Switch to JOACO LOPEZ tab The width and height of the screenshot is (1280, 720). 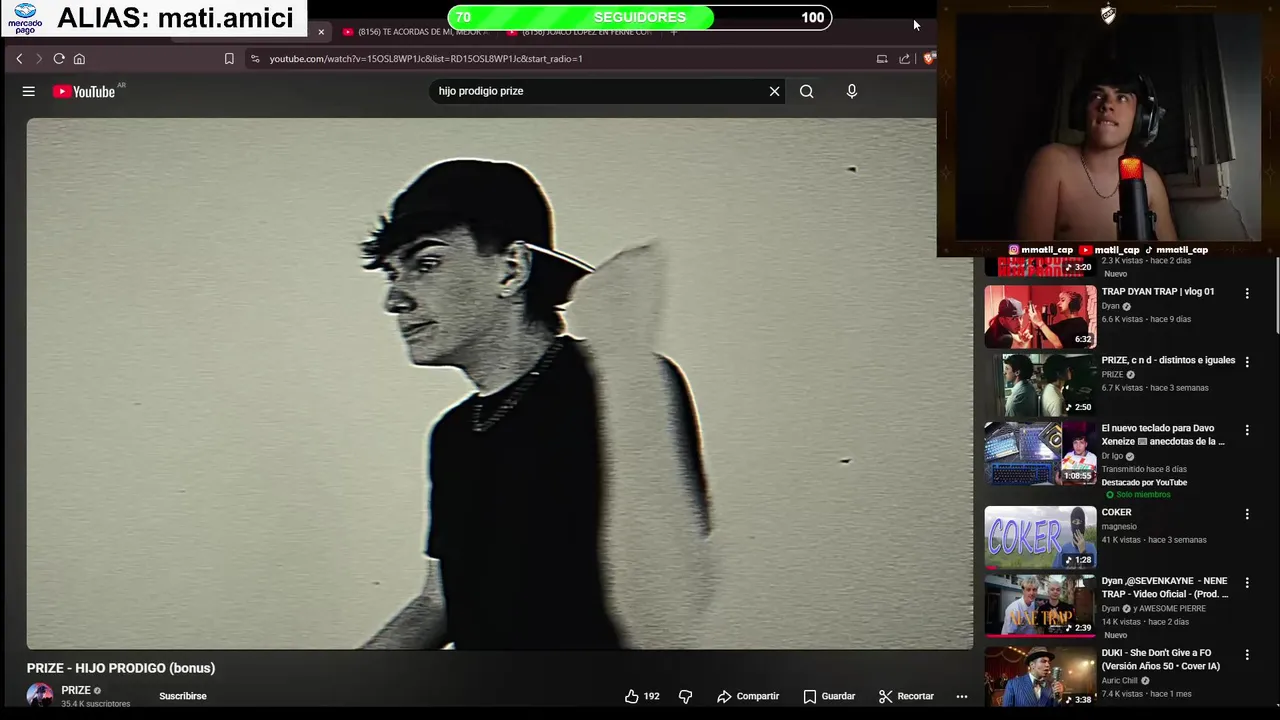[x=580, y=32]
